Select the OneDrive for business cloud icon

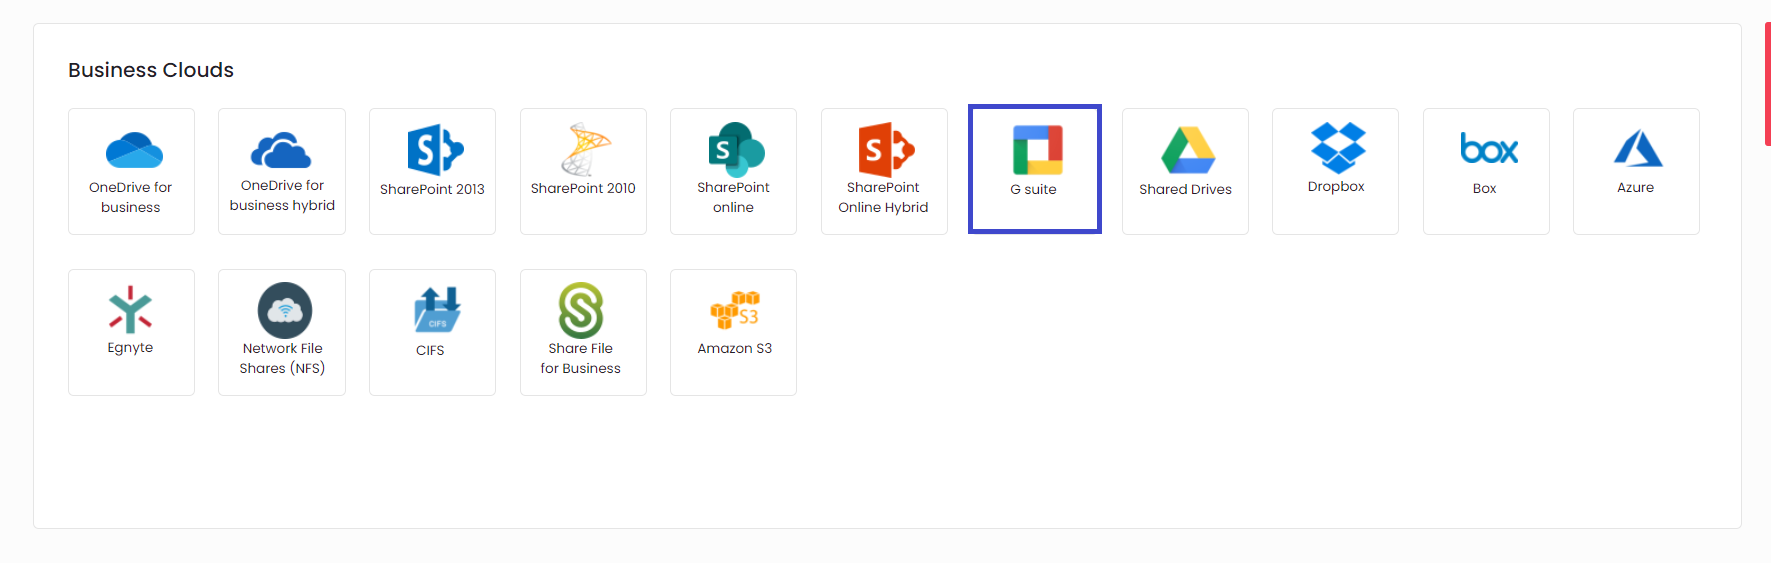[134, 151]
